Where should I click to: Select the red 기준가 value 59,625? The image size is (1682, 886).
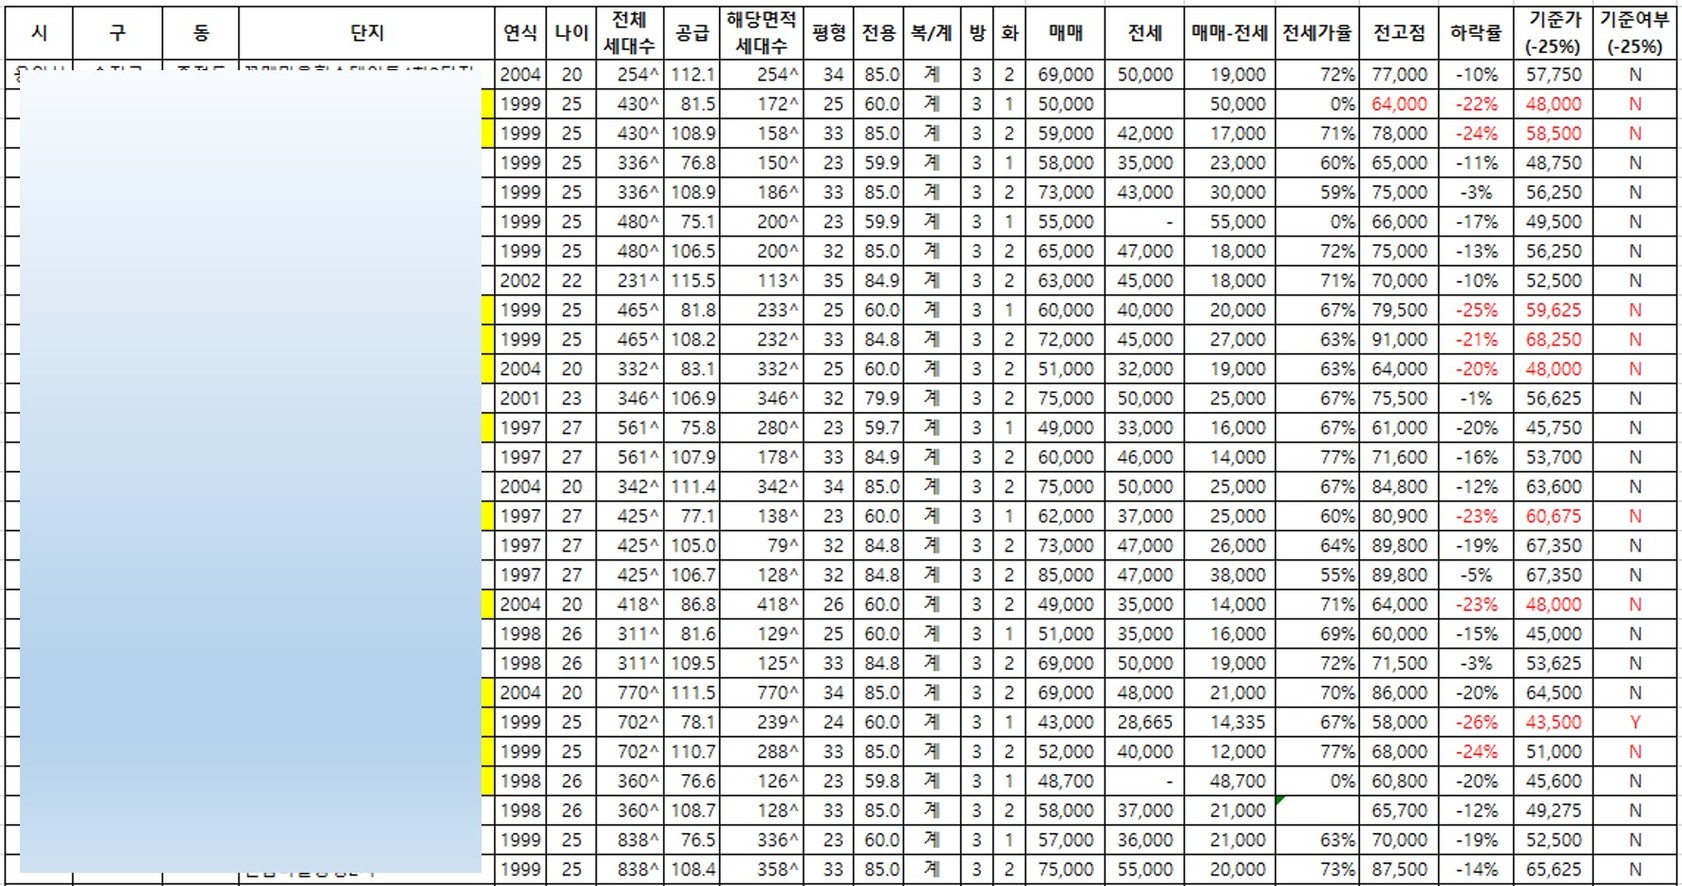1554,310
